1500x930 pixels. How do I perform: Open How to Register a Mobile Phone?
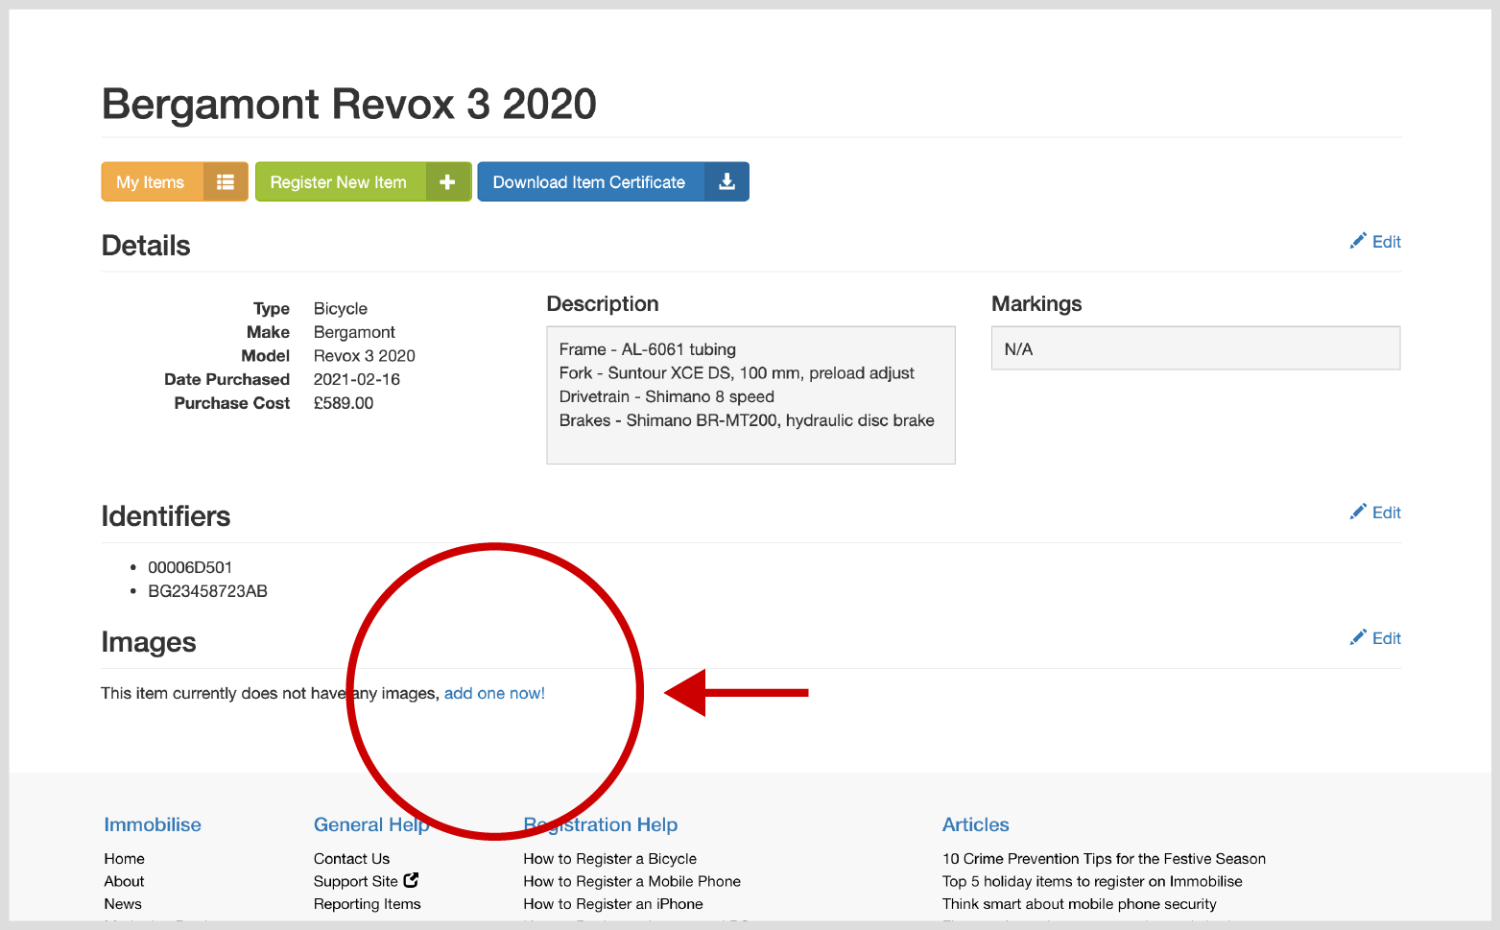(631, 881)
